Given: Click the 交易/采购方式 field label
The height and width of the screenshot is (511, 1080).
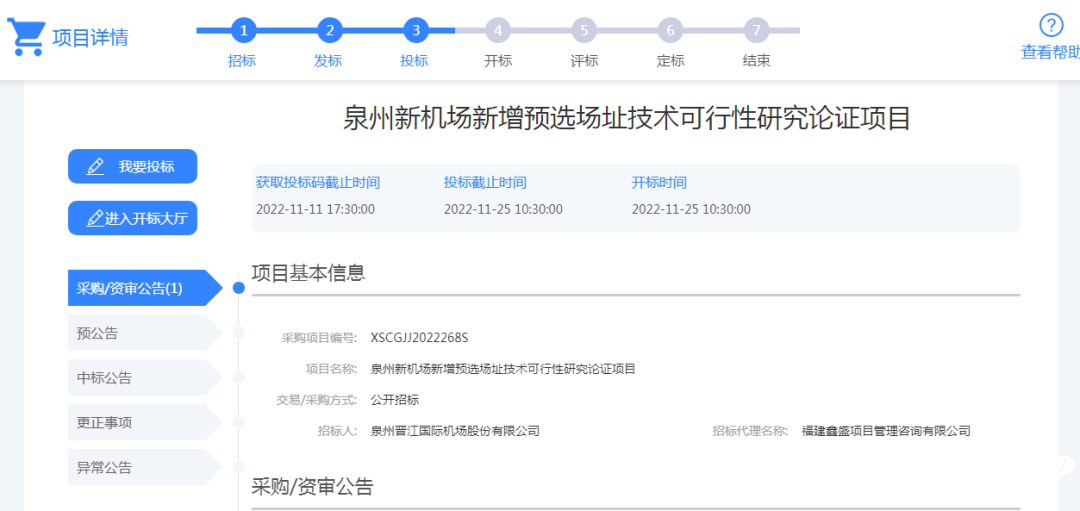Looking at the screenshot, I should click(x=315, y=400).
